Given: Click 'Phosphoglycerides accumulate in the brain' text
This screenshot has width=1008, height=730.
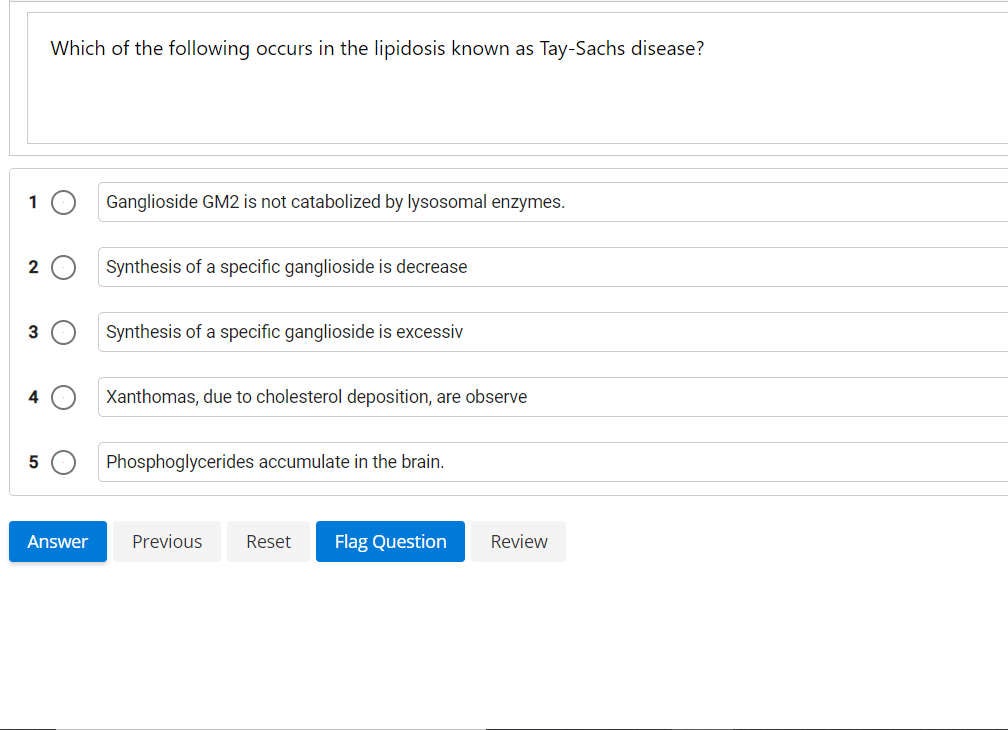Looking at the screenshot, I should coord(275,462).
